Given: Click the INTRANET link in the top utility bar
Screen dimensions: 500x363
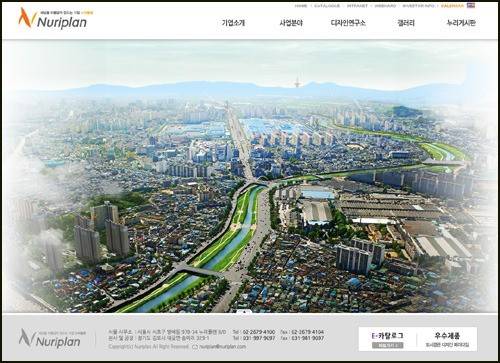Looking at the screenshot, I should (357, 6).
